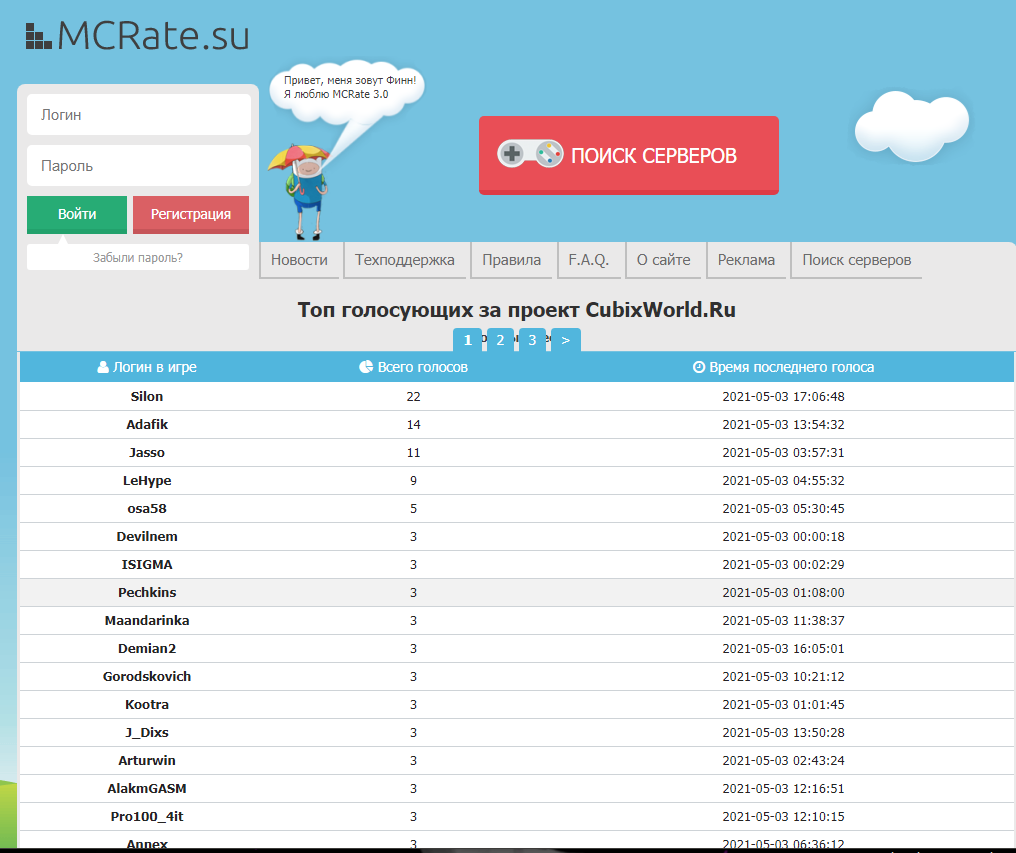Focus the Логин input field
Viewport: 1016px width, 853px height.
[x=139, y=115]
